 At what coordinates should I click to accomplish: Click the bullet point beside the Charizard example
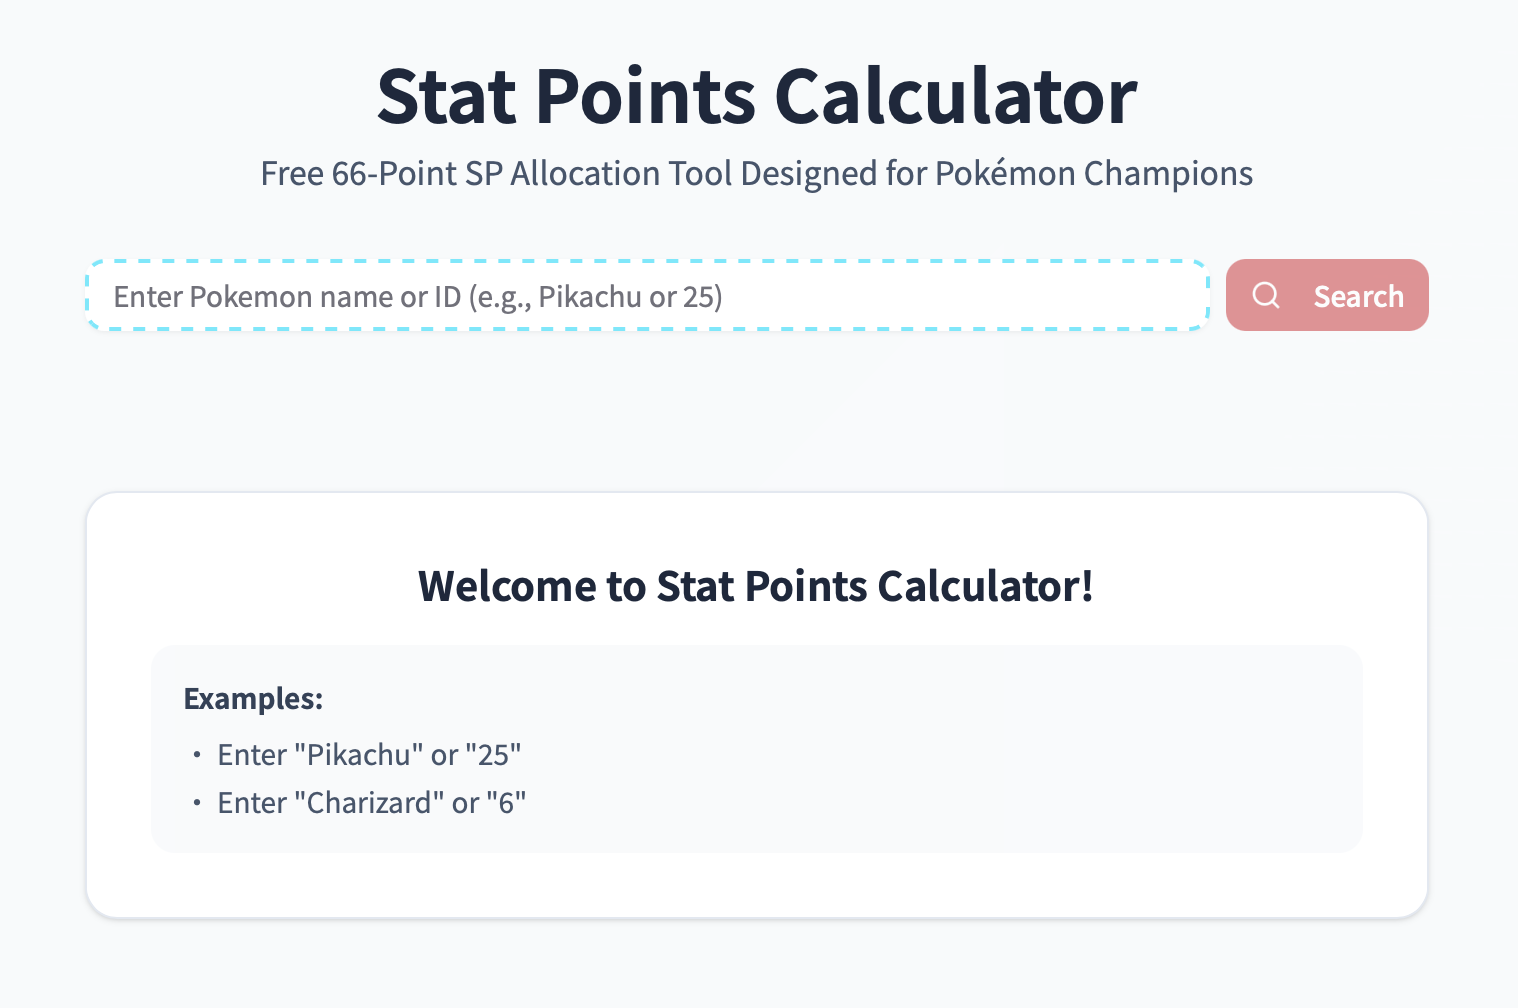(196, 804)
